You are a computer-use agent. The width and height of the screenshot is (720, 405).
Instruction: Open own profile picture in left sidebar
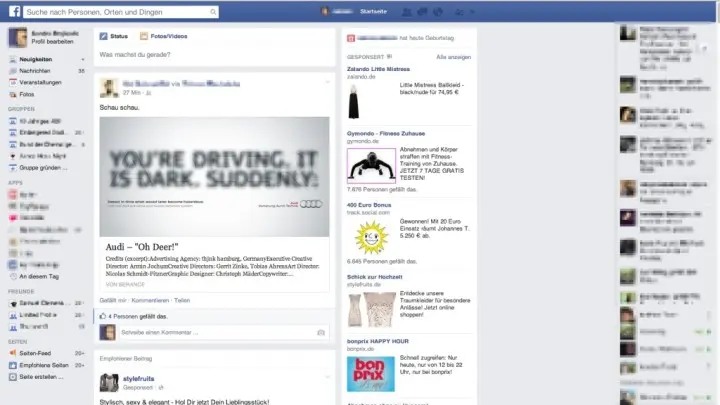pyautogui.click(x=17, y=37)
